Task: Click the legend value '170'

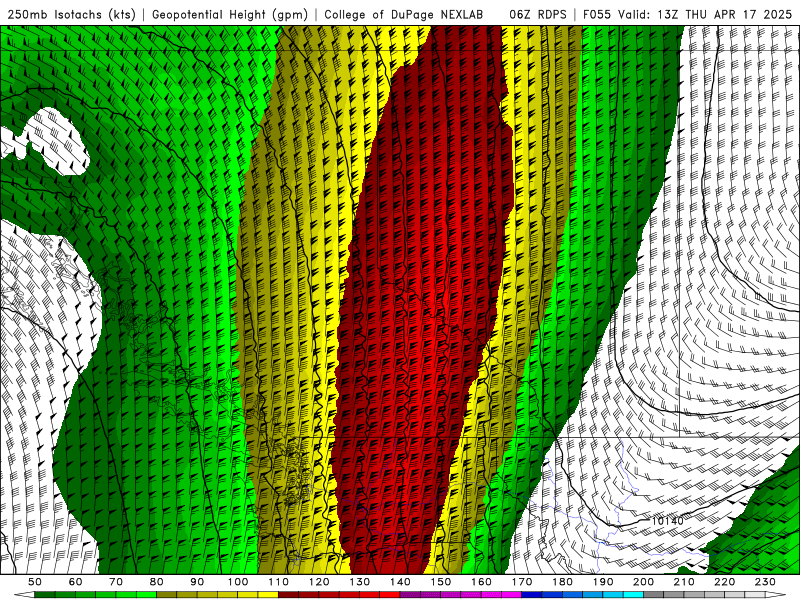Action: [x=522, y=582]
